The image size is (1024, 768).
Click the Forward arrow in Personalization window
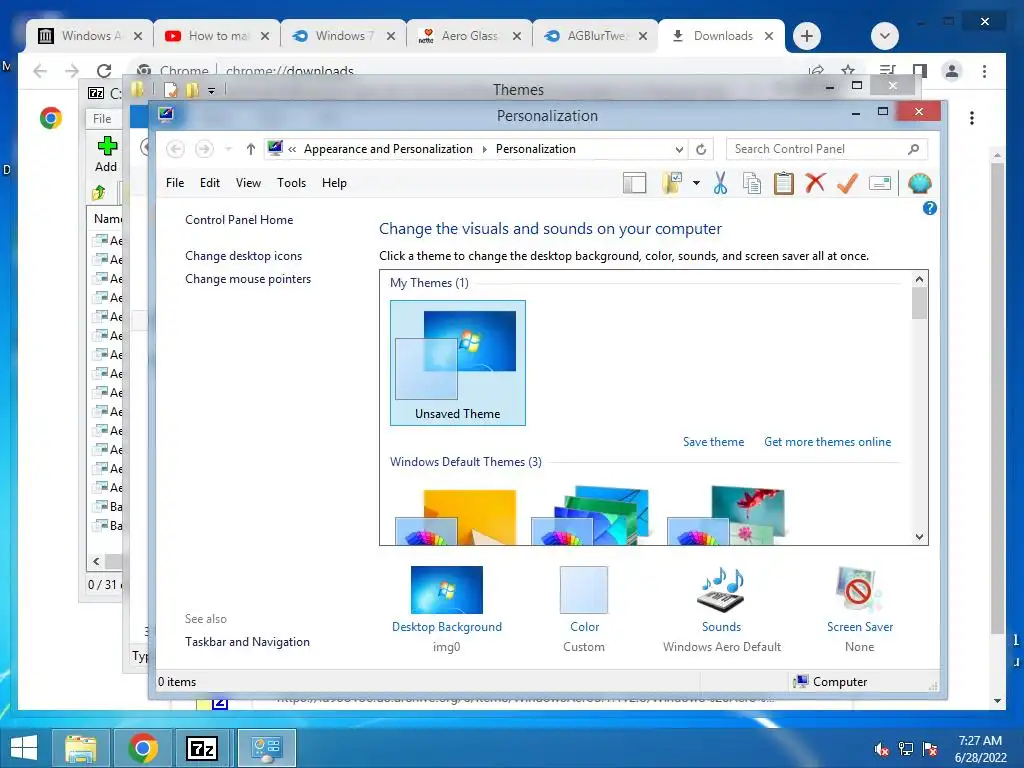point(204,150)
